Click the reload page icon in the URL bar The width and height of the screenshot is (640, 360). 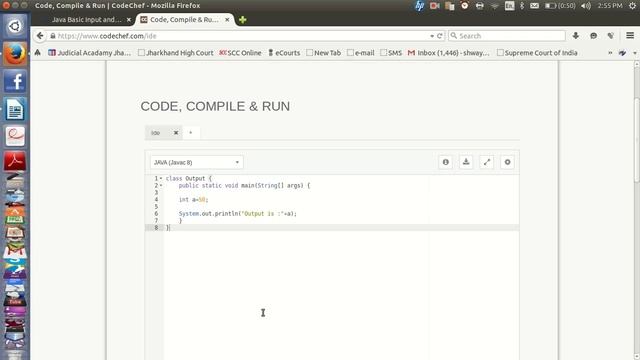440,36
